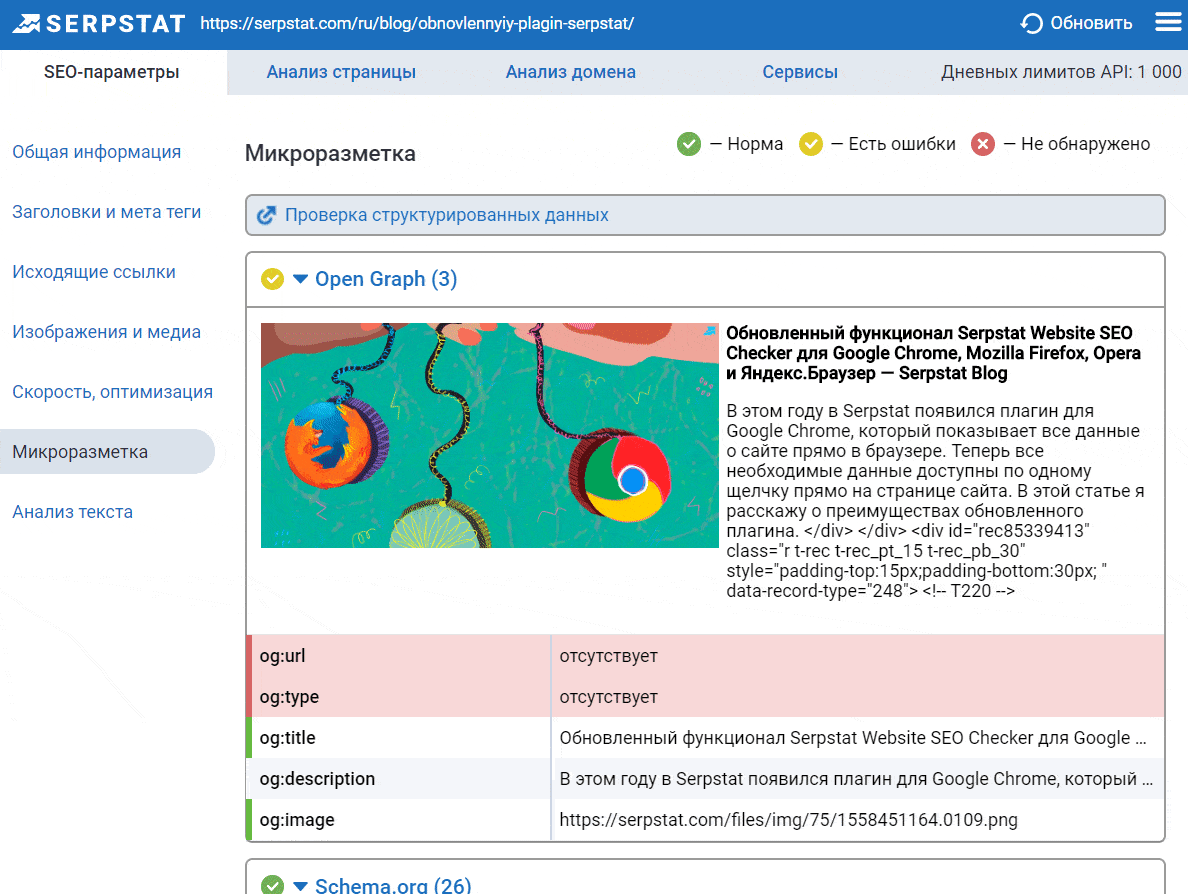
Task: Open the Сервисы tab
Action: pos(800,72)
